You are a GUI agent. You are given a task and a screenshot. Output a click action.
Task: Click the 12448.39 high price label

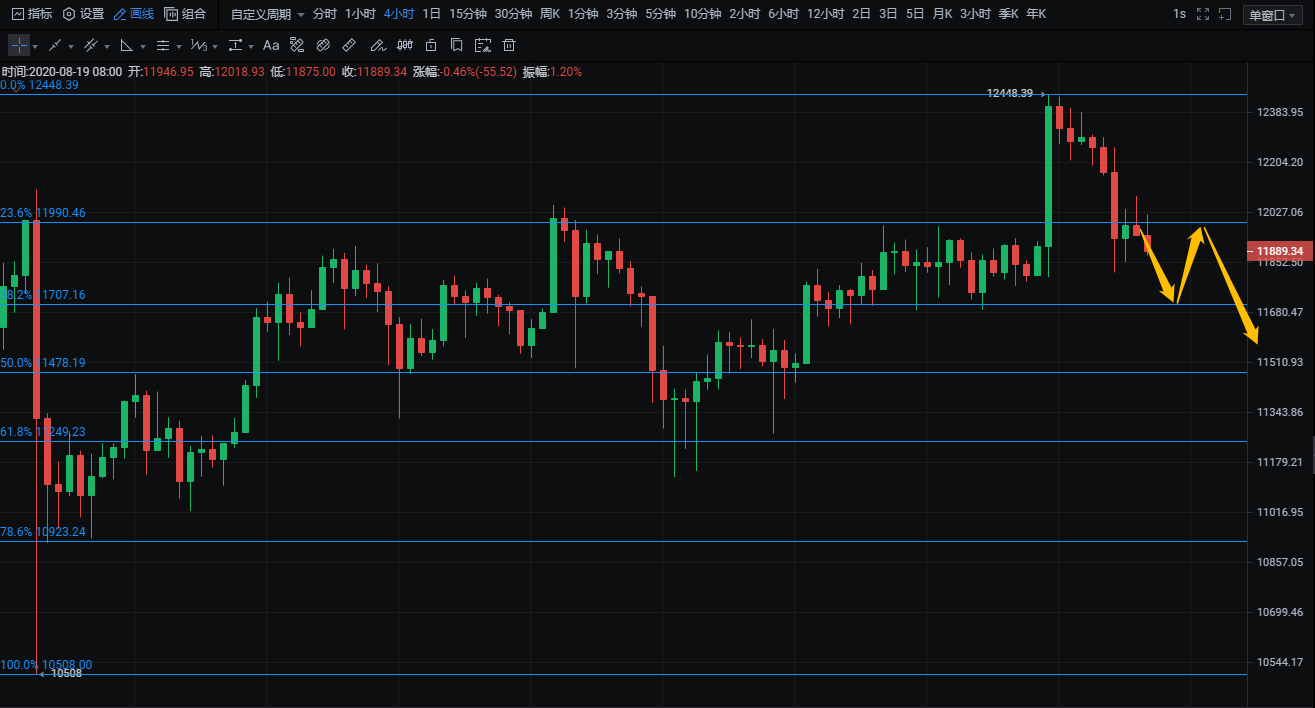point(1009,93)
